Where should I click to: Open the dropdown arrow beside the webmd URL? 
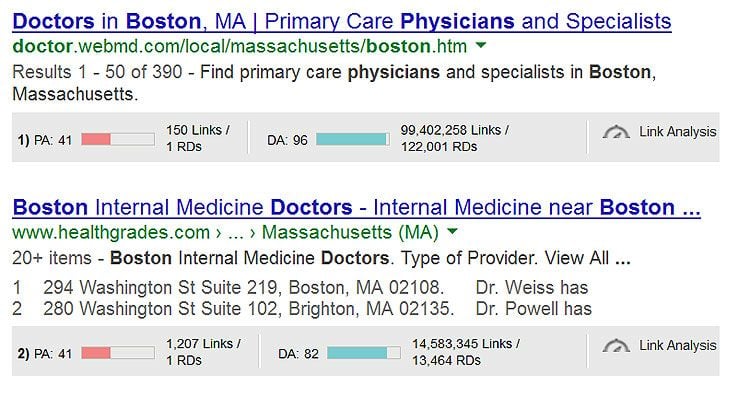(x=481, y=46)
